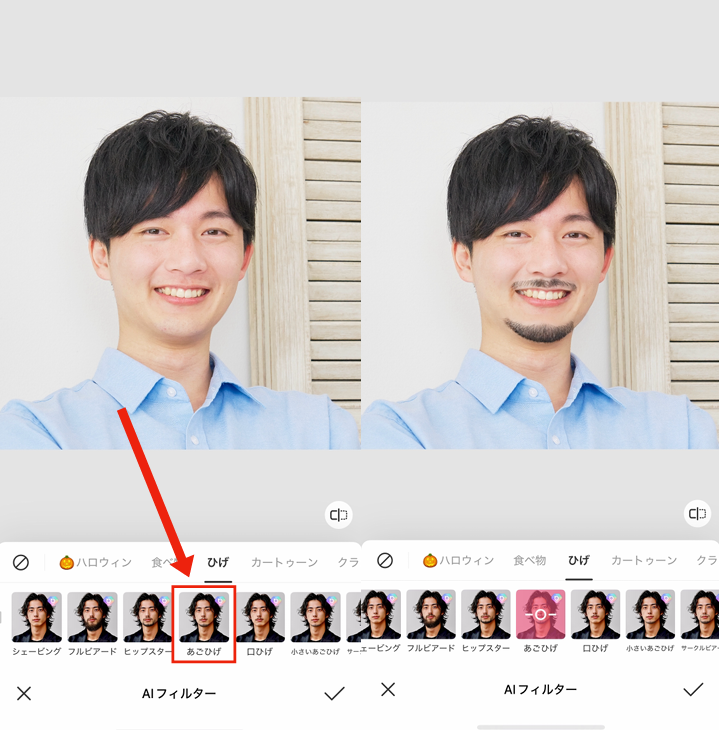Tap the no-filter icon in left screen
The height and width of the screenshot is (730, 719).
click(x=21, y=562)
